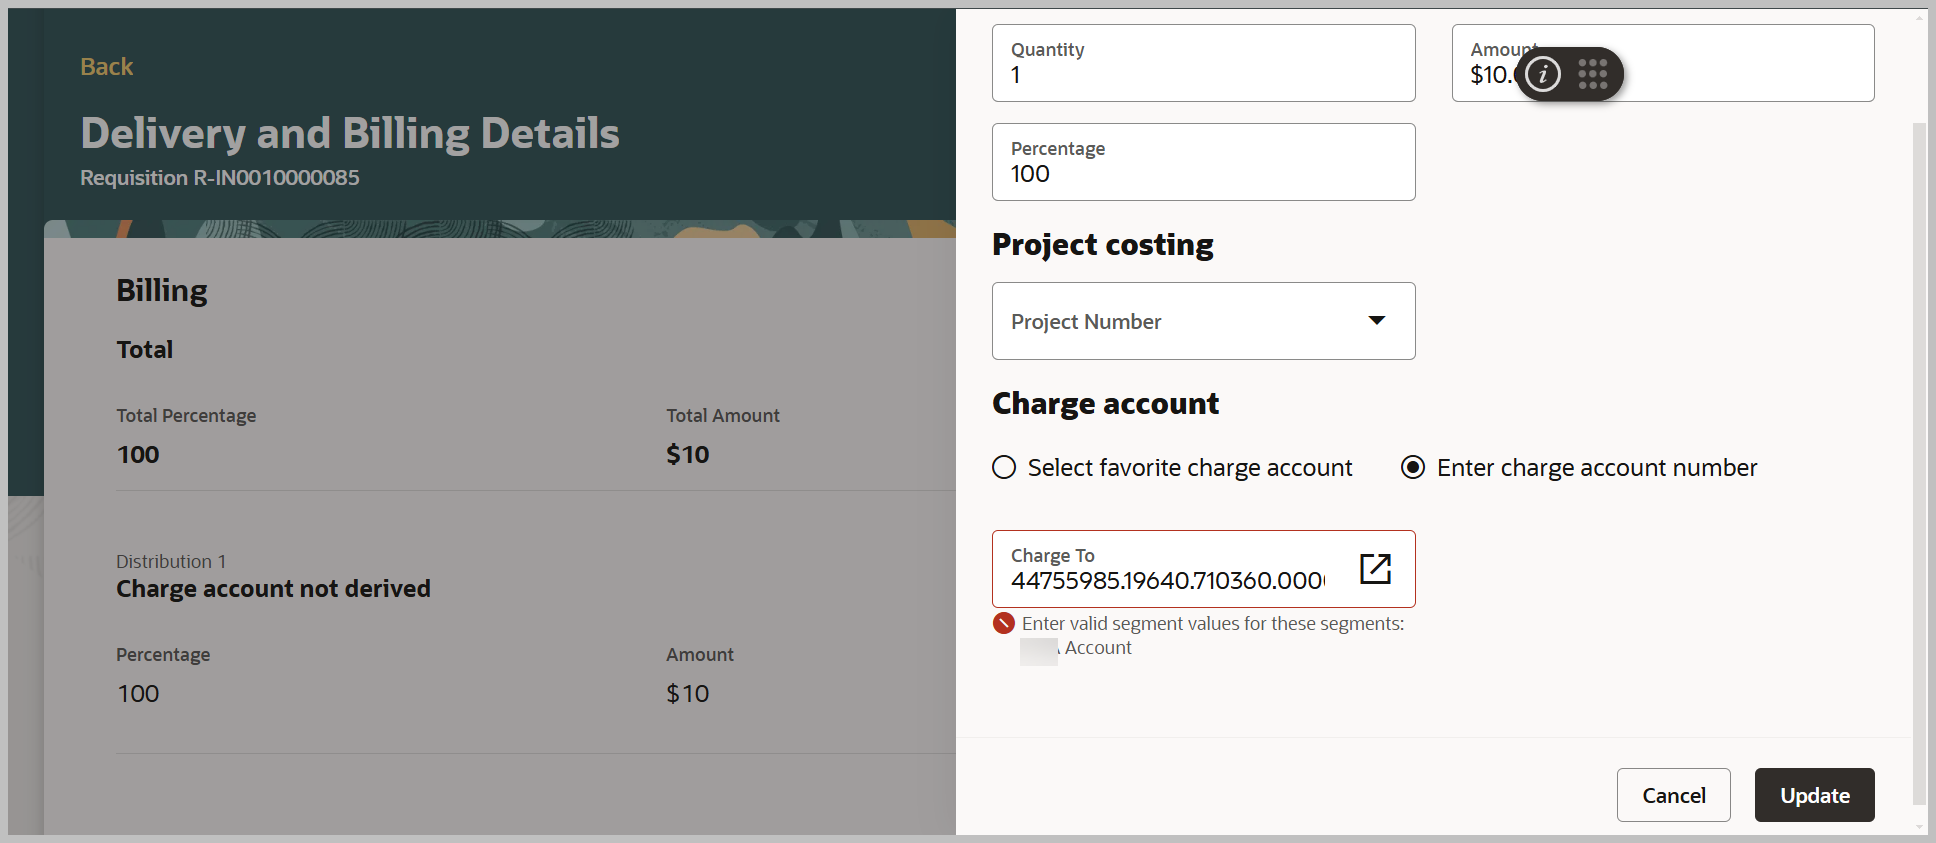This screenshot has height=843, width=1936.
Task: Click the Project Number dropdown arrow
Action: click(1377, 321)
